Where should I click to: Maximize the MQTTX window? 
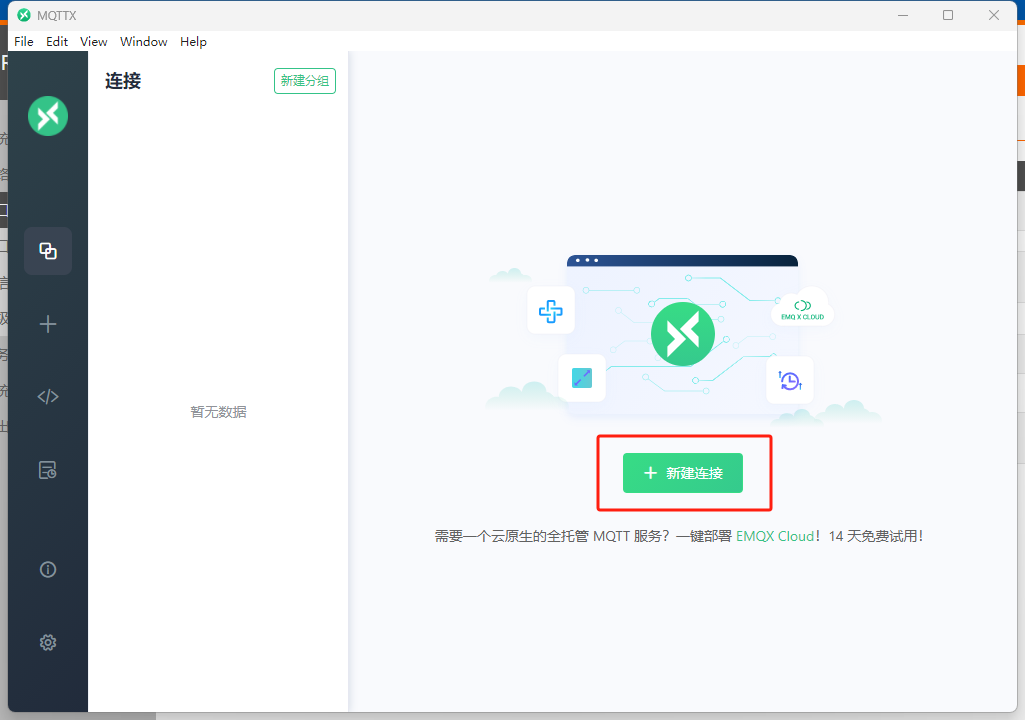[x=948, y=15]
